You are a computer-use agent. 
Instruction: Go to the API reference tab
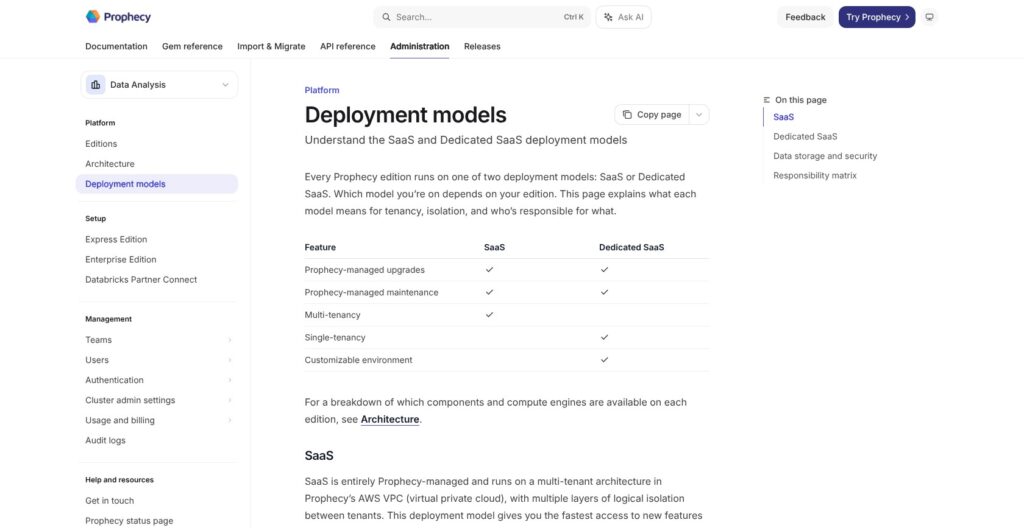coord(347,46)
